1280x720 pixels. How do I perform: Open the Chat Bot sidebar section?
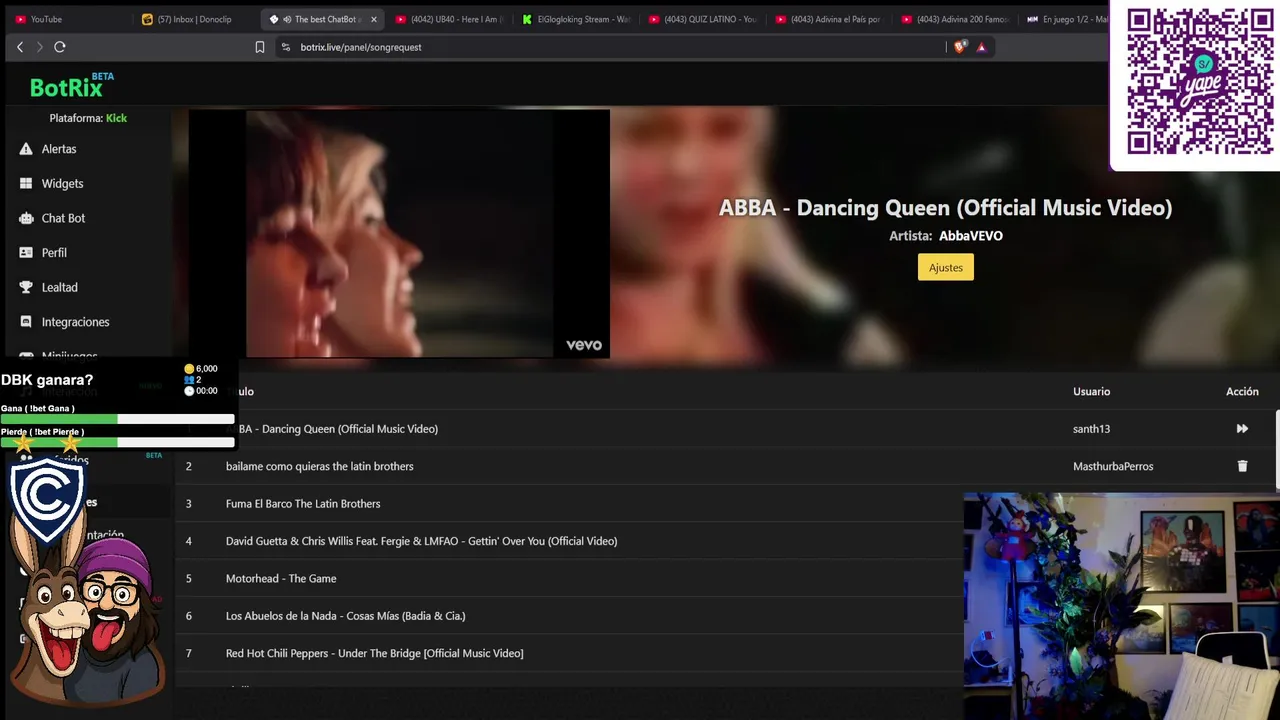63,218
